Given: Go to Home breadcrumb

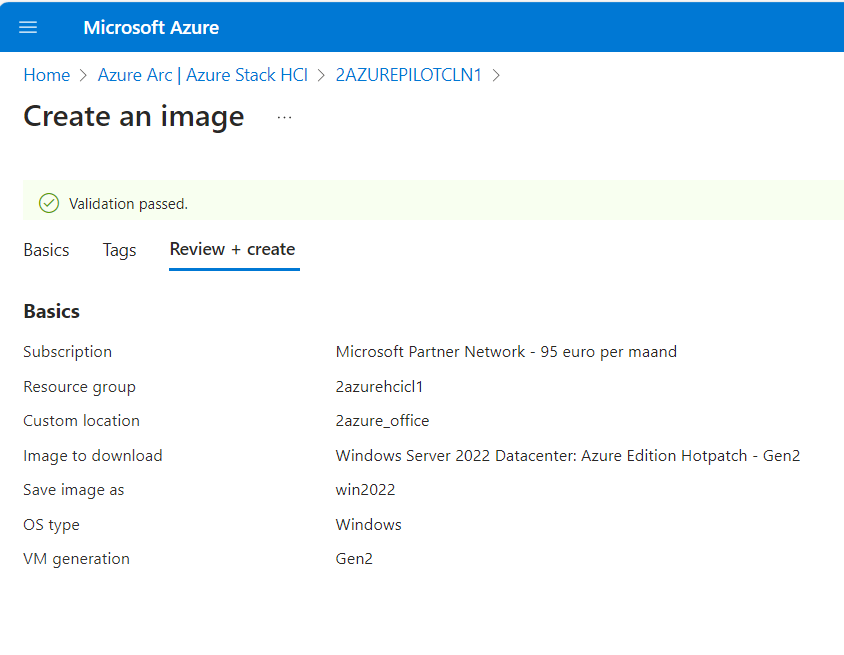Looking at the screenshot, I should pos(47,75).
